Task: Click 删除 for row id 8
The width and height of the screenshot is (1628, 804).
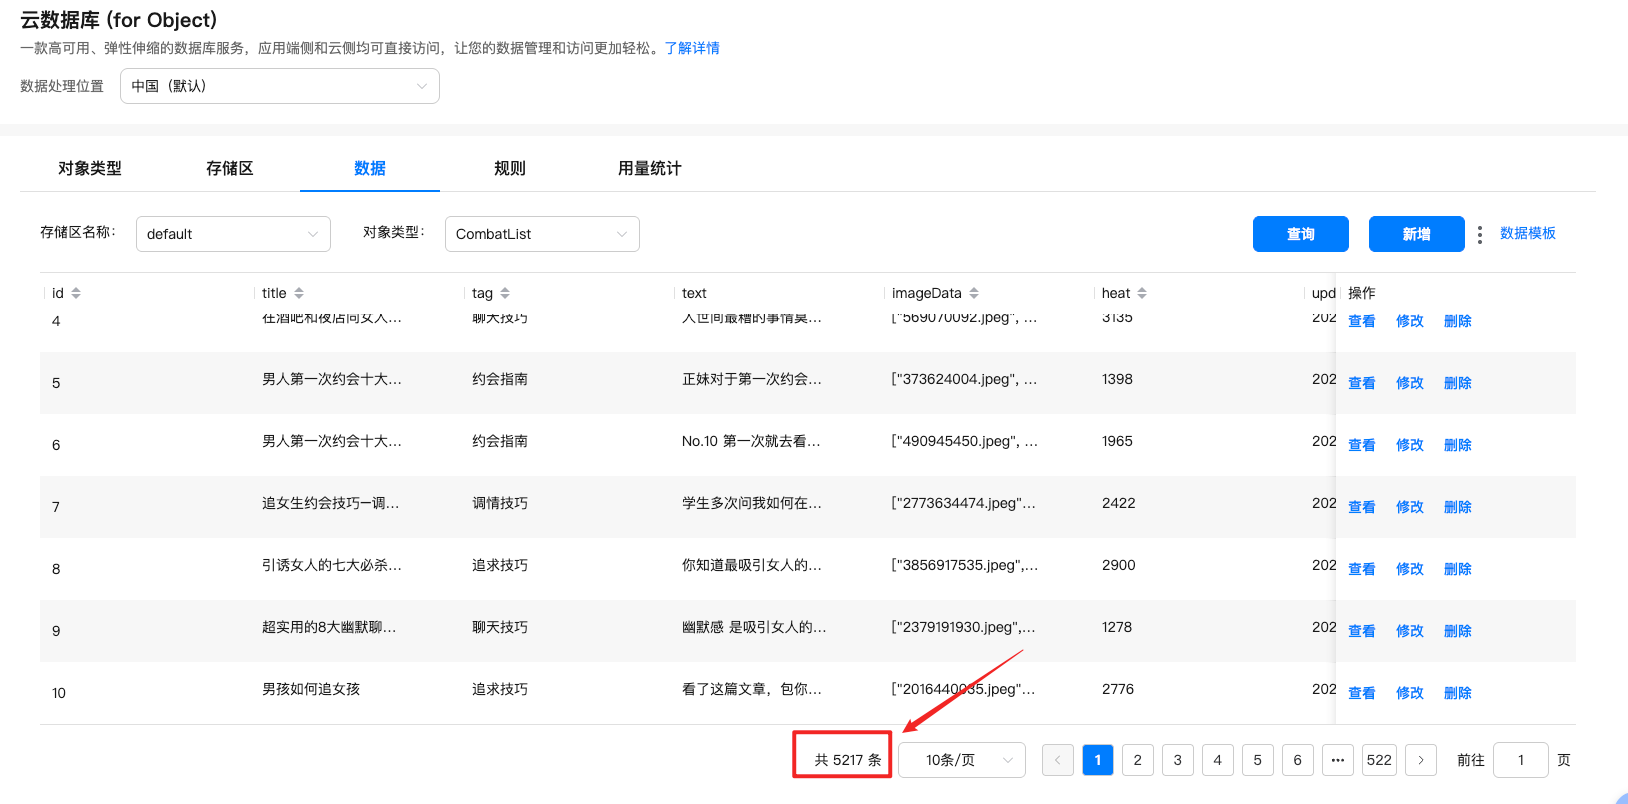Action: coord(1458,569)
